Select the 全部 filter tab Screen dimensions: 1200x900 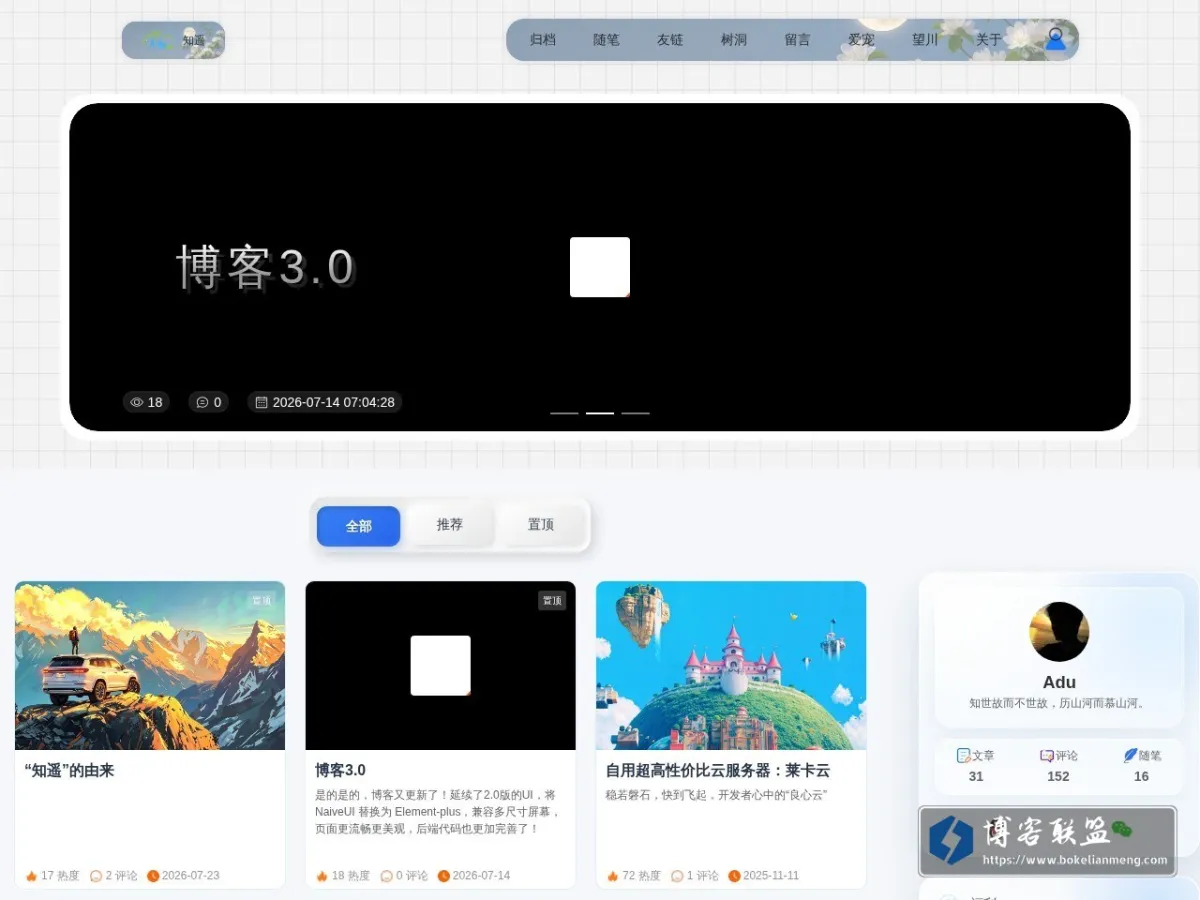tap(359, 526)
